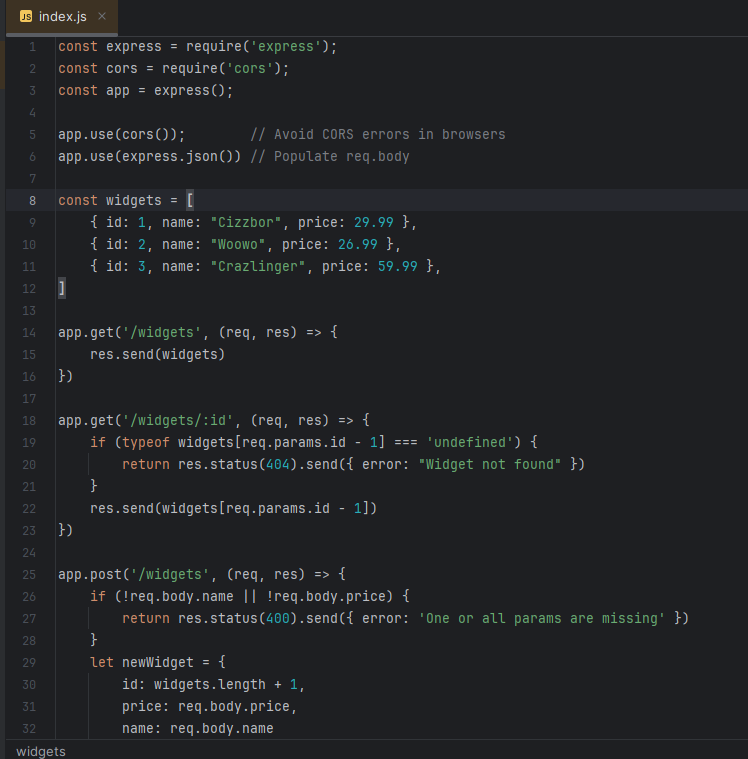Click status code 404
Viewport: 748px width, 759px height.
pos(278,464)
